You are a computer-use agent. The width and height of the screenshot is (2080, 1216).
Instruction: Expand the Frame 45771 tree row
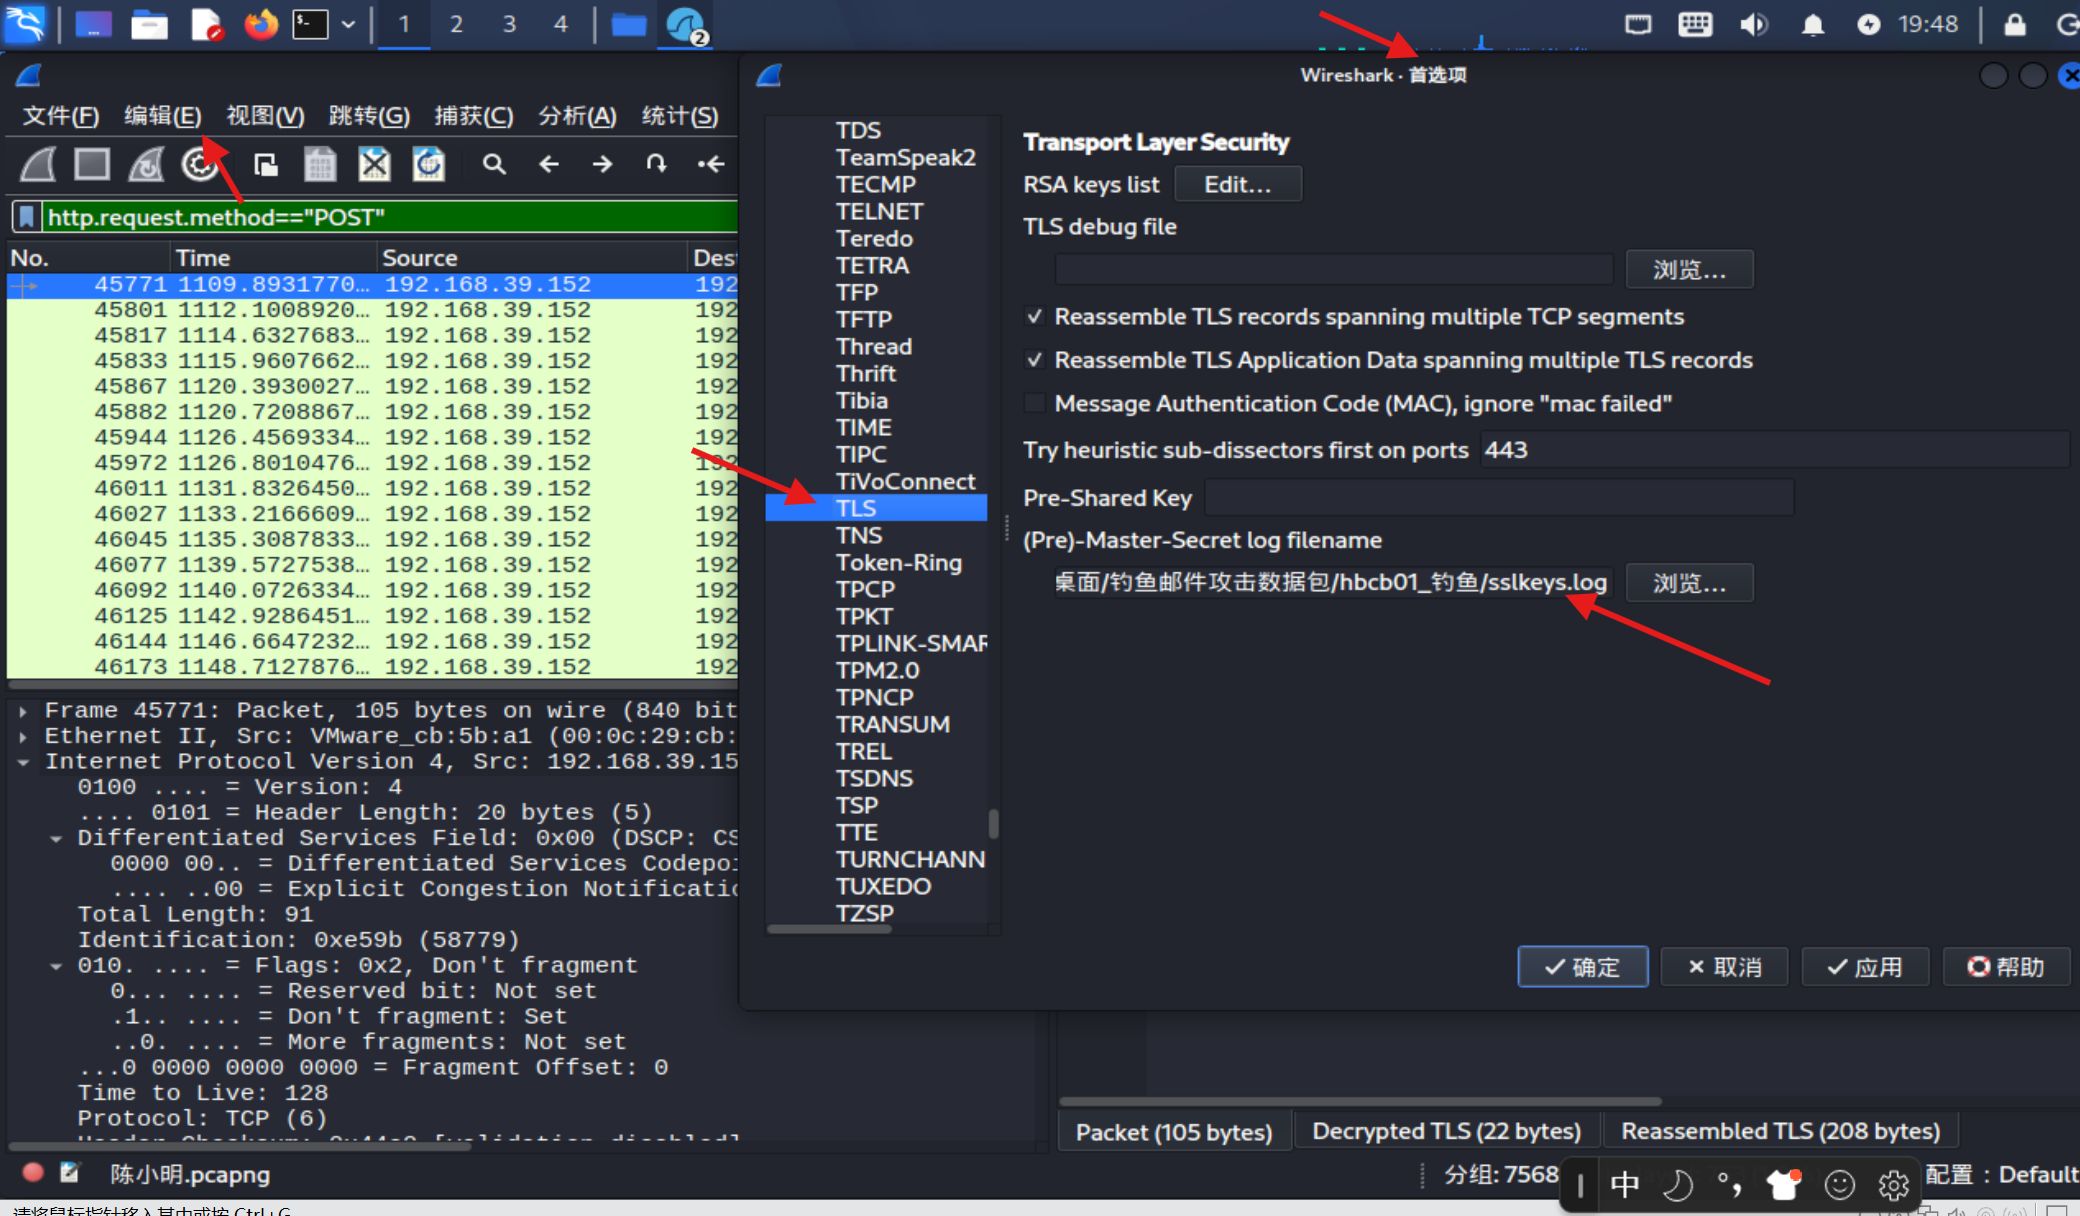23,711
